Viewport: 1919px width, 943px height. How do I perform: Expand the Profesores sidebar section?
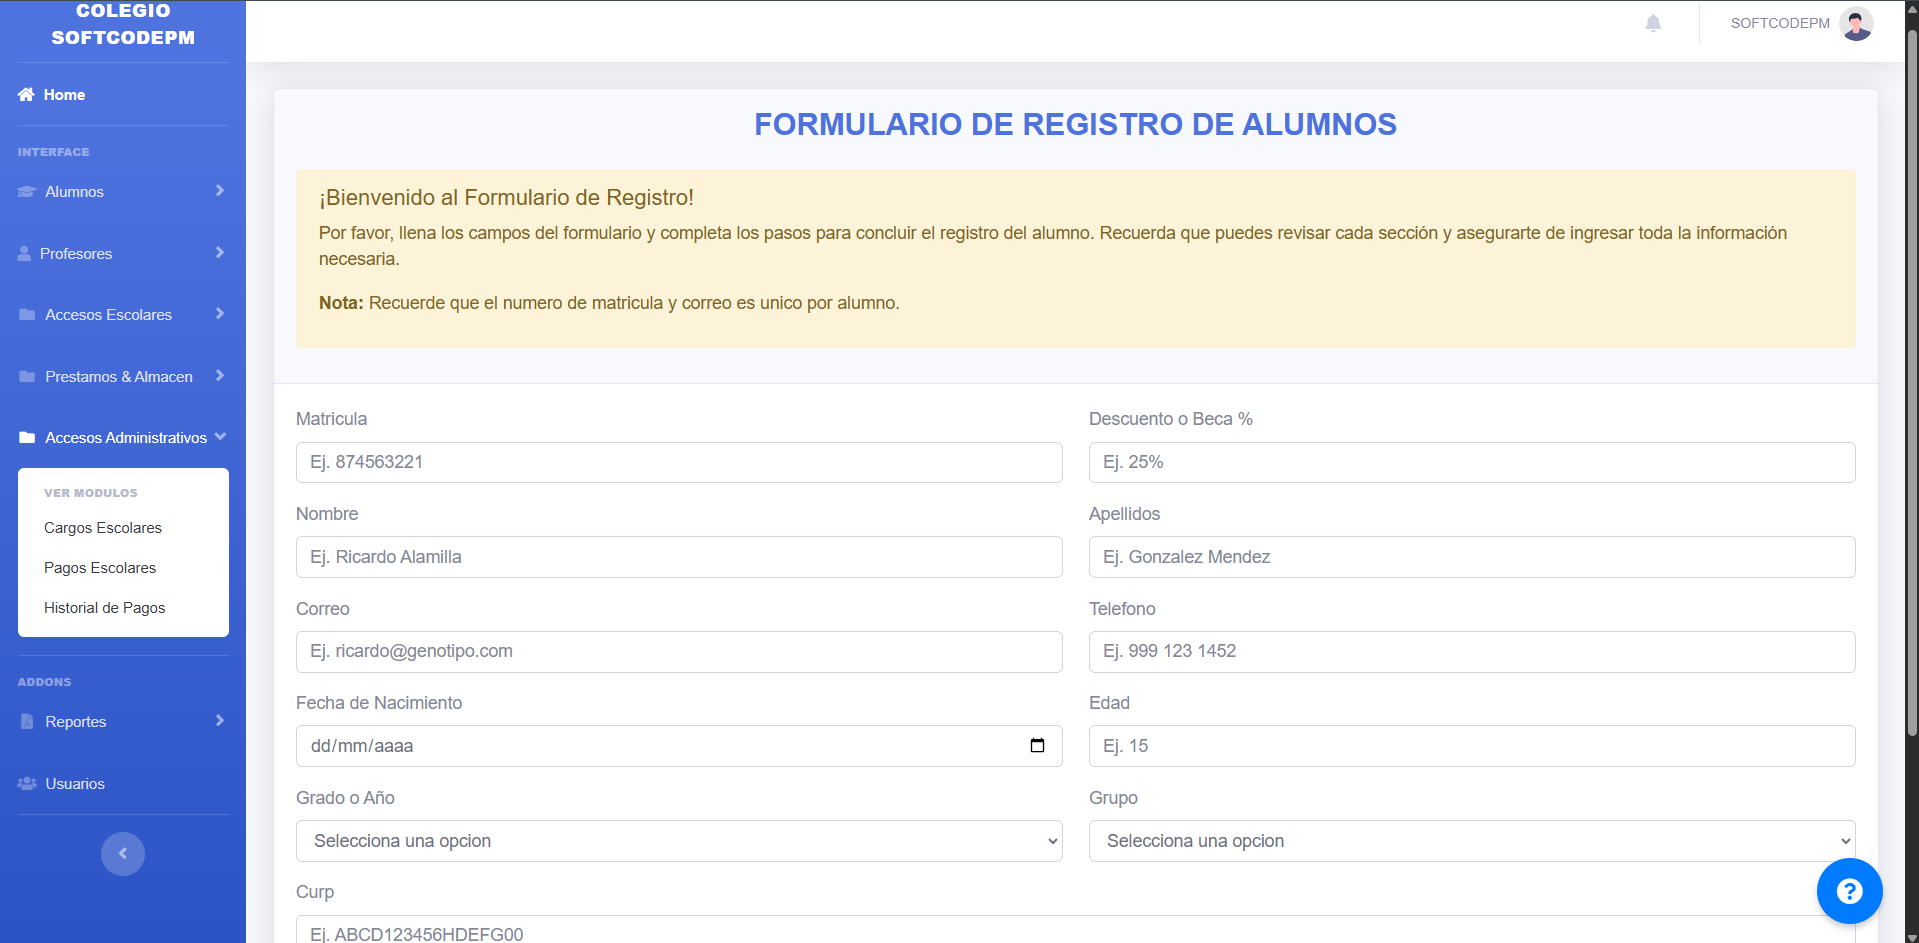122,254
